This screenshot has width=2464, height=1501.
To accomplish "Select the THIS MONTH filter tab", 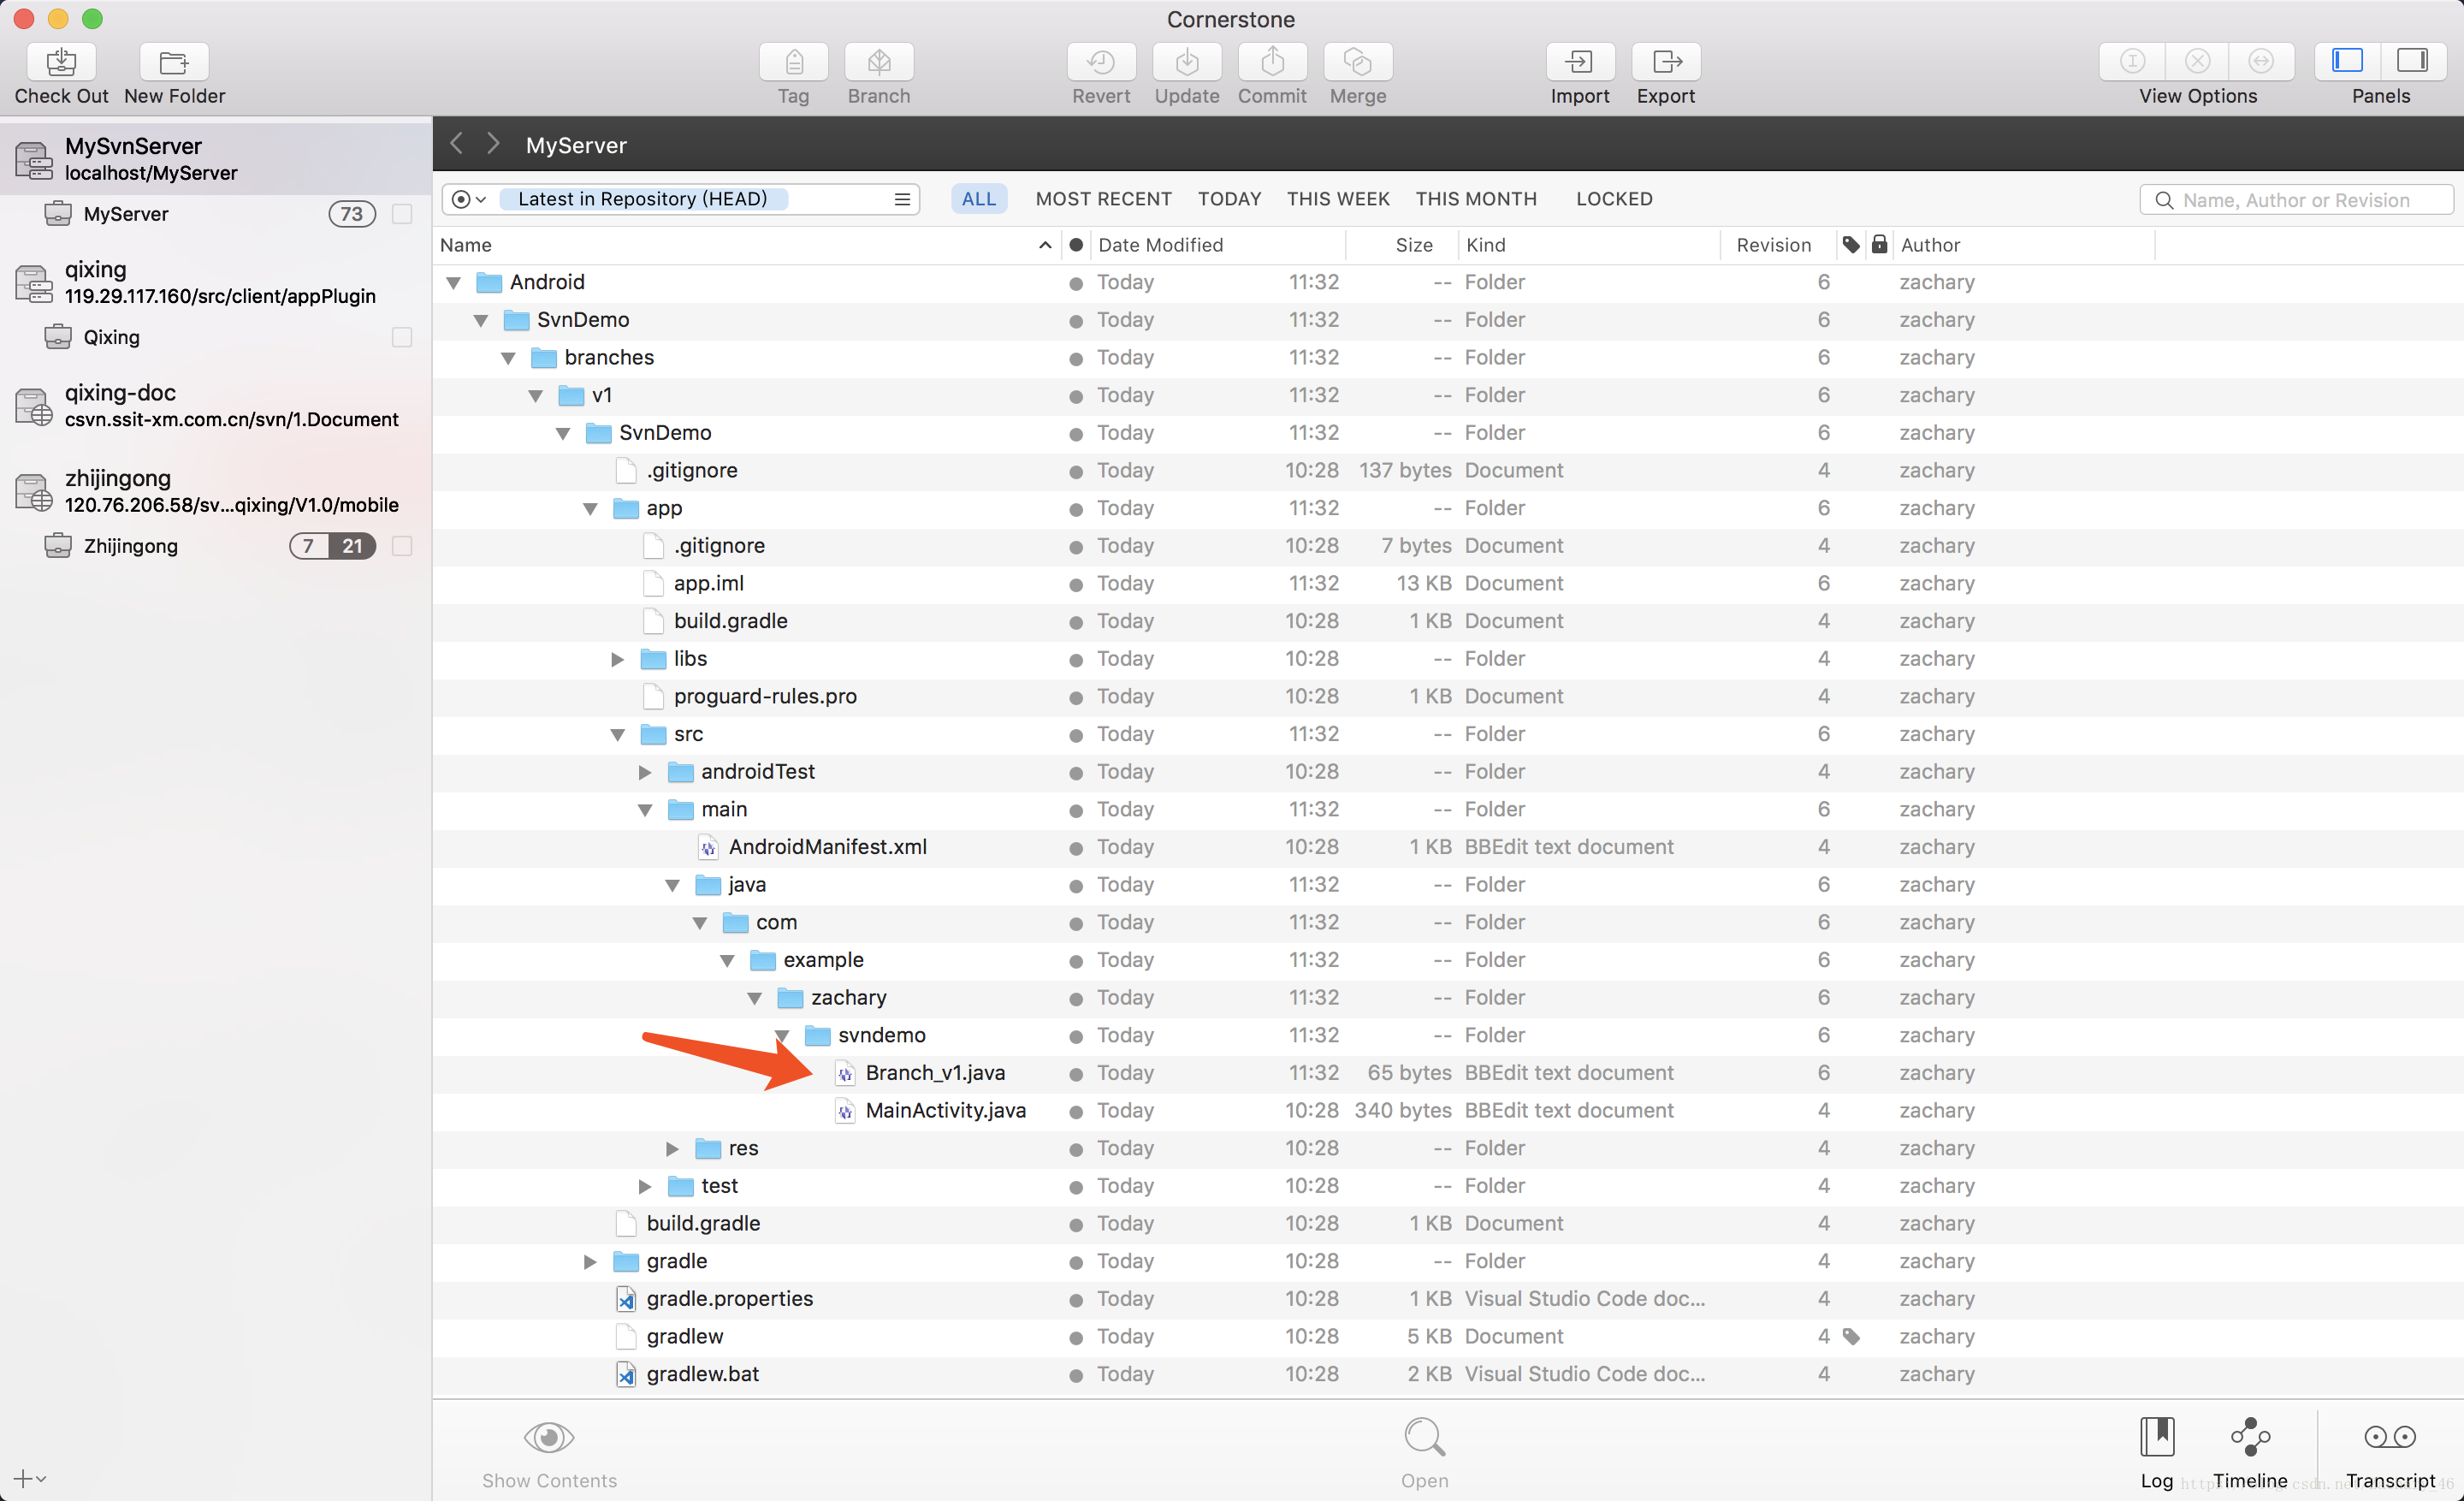I will [x=1476, y=199].
